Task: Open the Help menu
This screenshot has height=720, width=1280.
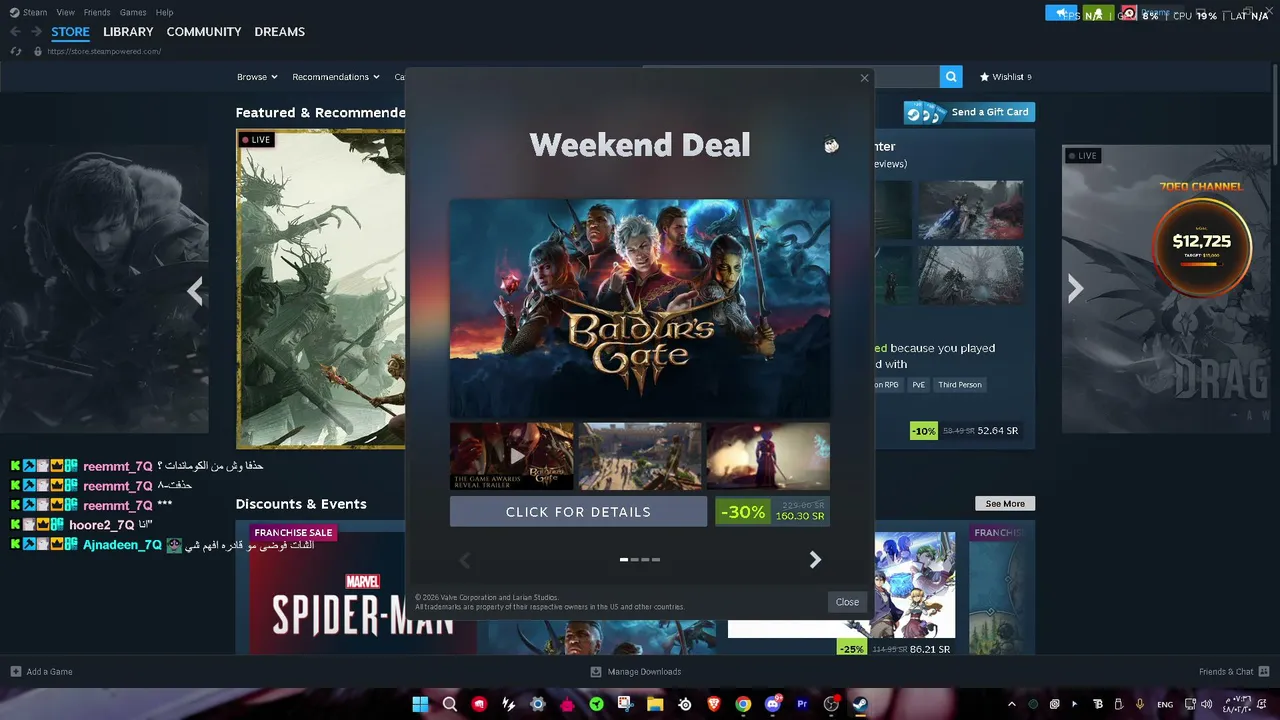Action: (165, 12)
